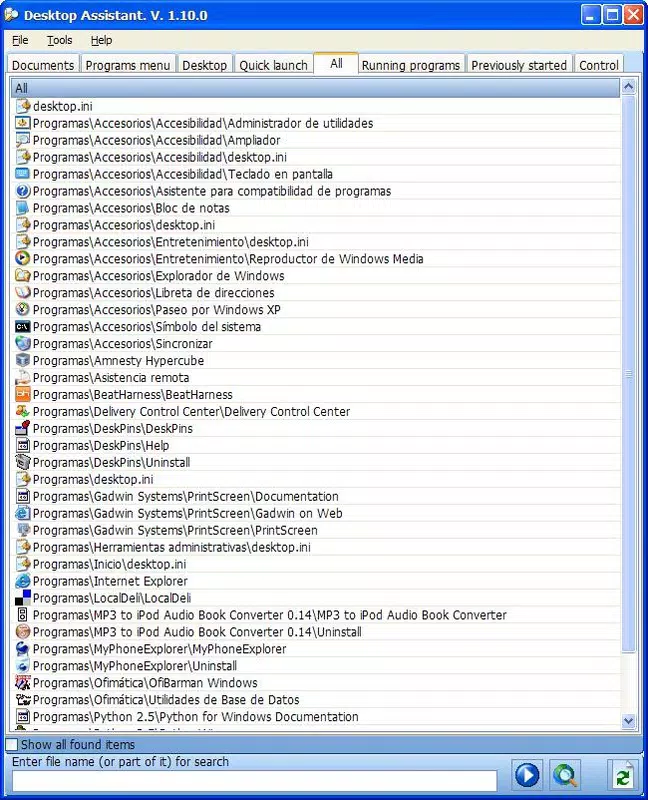This screenshot has height=800, width=648.
Task: Select the MP3 to iPod Audio Book Converter program entry
Action: tap(317, 615)
